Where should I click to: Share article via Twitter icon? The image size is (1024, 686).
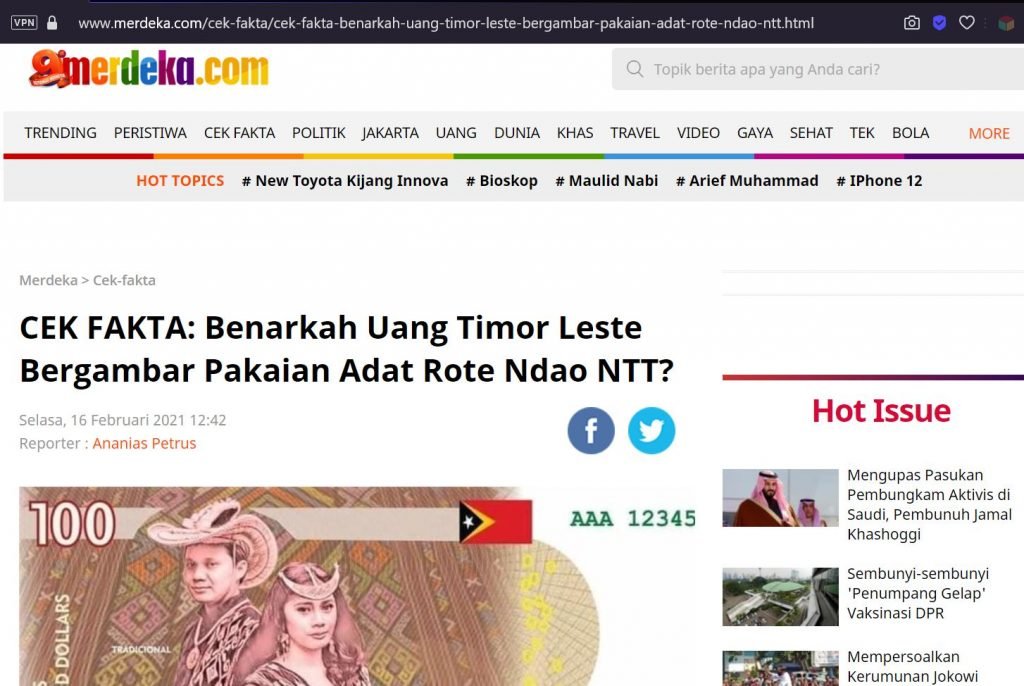[x=651, y=431]
